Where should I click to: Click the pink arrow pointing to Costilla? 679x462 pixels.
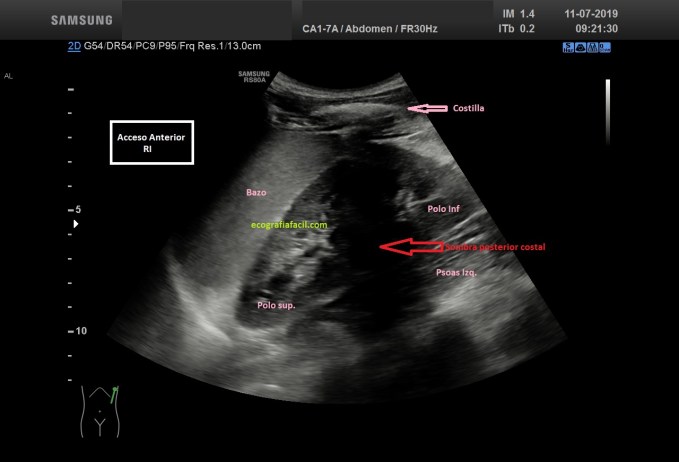click(428, 108)
